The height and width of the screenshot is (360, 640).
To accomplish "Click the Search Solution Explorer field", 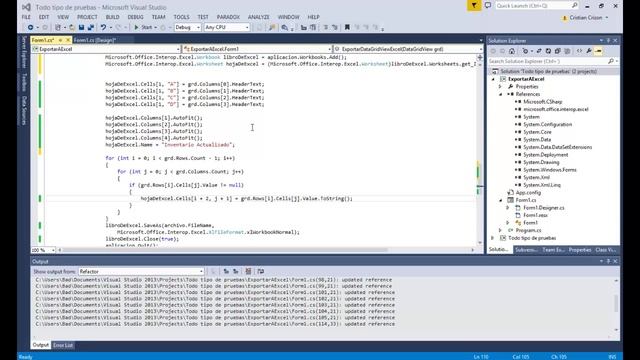I will point(553,61).
